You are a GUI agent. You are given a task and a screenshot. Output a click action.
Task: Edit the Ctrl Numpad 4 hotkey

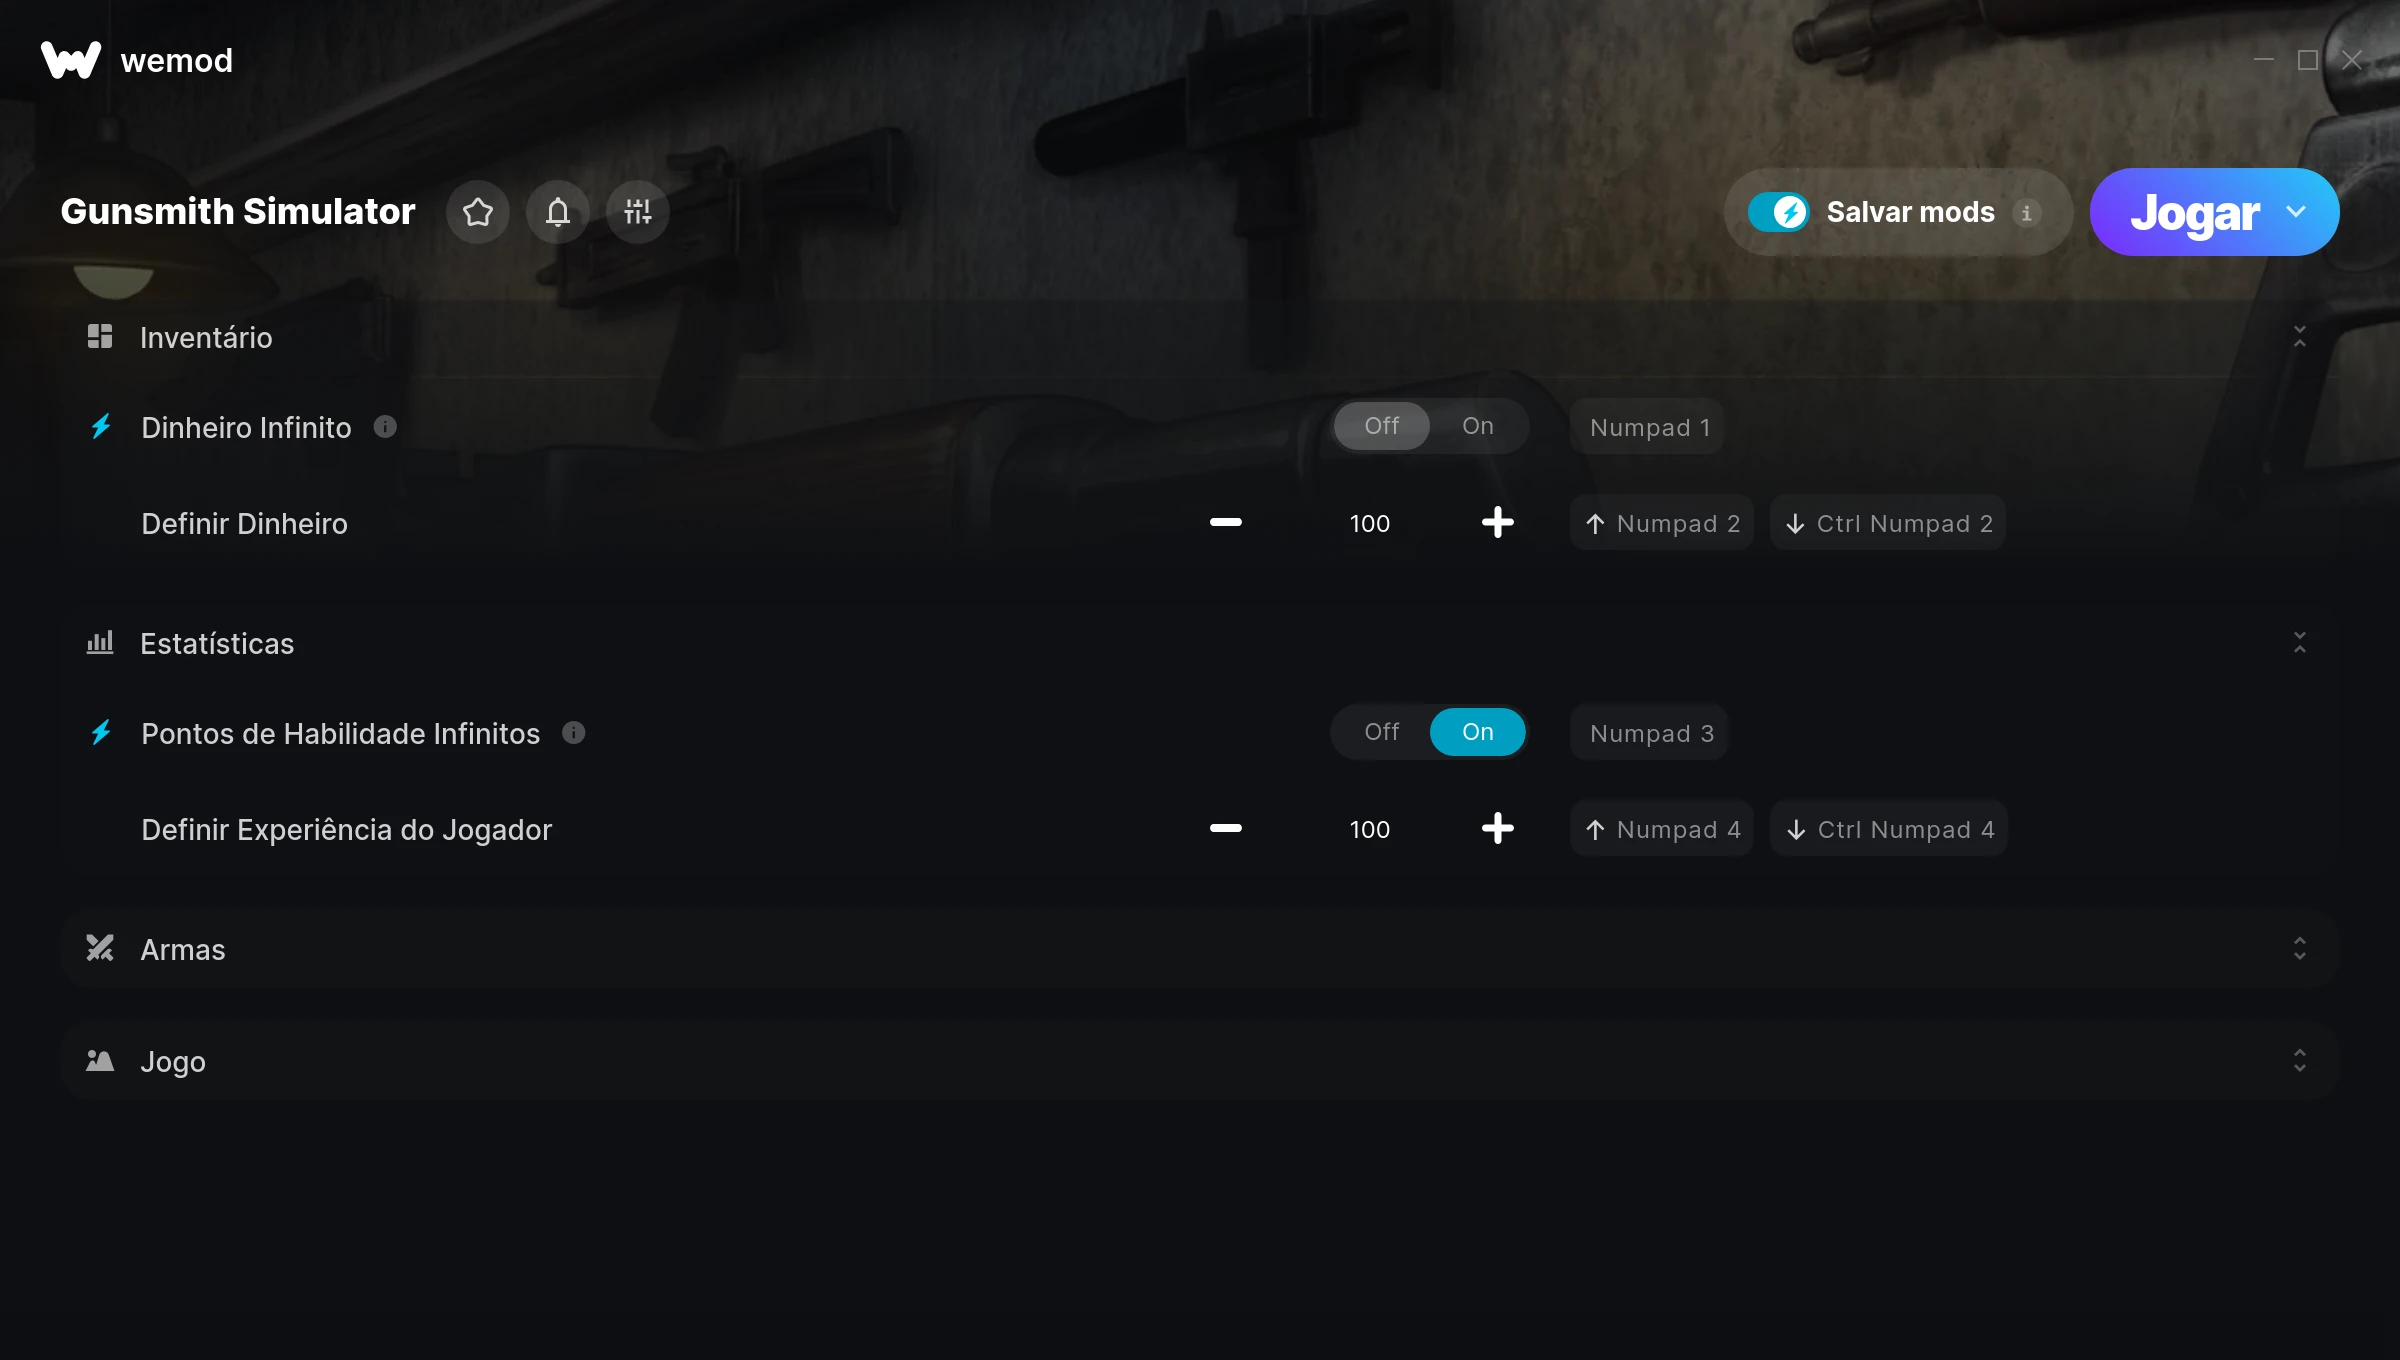pyautogui.click(x=1889, y=829)
